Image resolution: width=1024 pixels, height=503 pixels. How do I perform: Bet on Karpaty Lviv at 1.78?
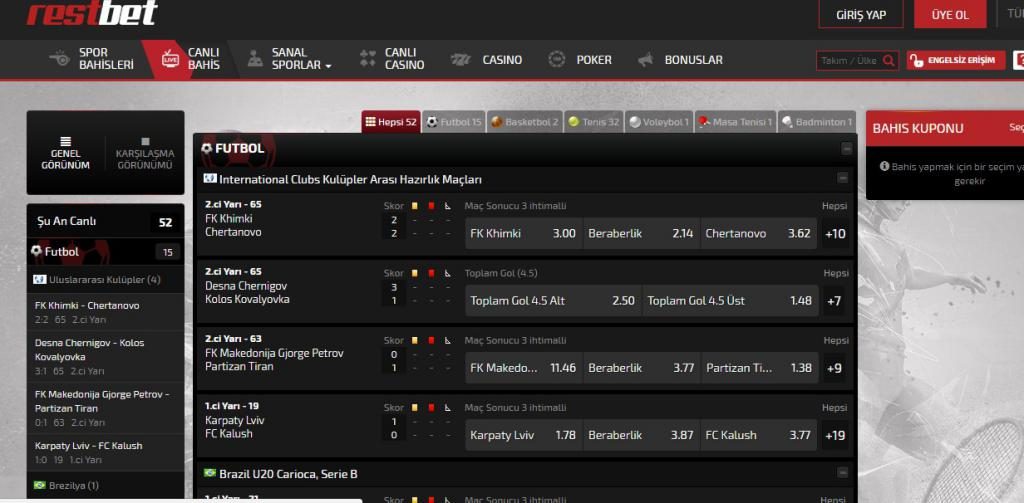523,435
